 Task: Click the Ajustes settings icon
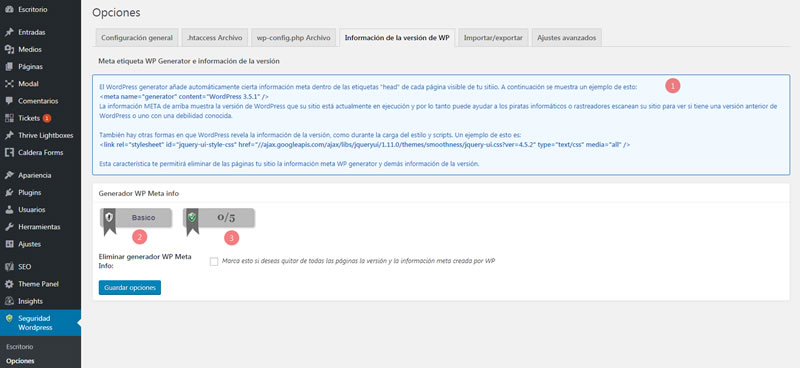pyautogui.click(x=9, y=244)
